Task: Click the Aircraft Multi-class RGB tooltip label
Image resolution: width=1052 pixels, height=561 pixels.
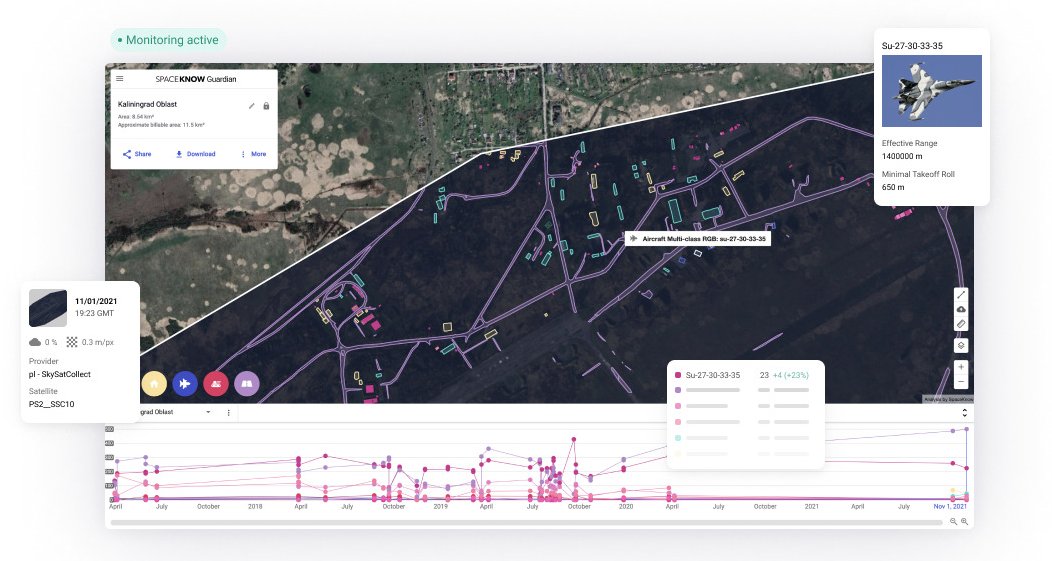Action: (698, 238)
